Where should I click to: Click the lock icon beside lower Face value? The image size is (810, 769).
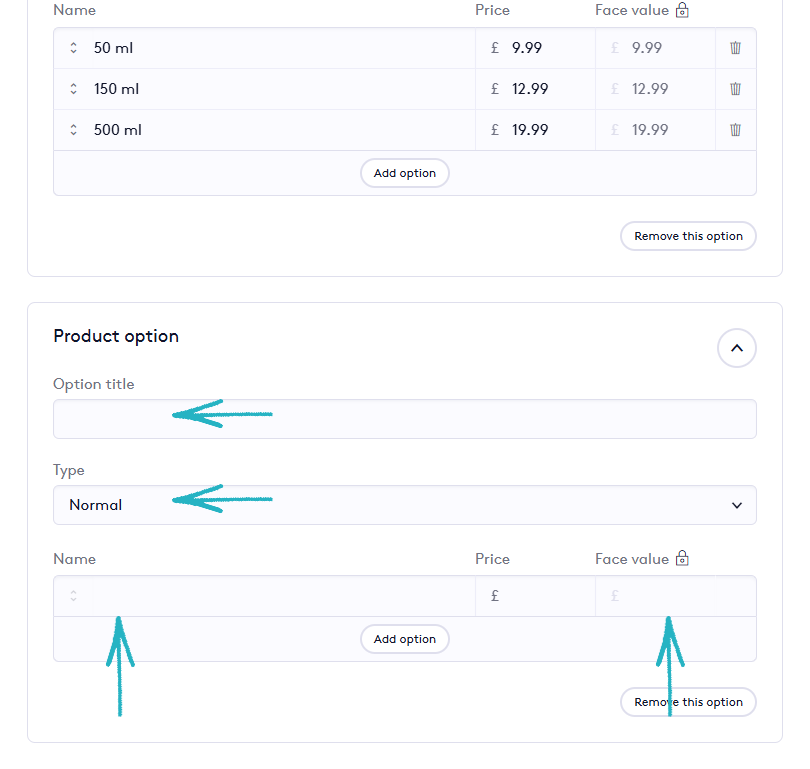[x=683, y=558]
